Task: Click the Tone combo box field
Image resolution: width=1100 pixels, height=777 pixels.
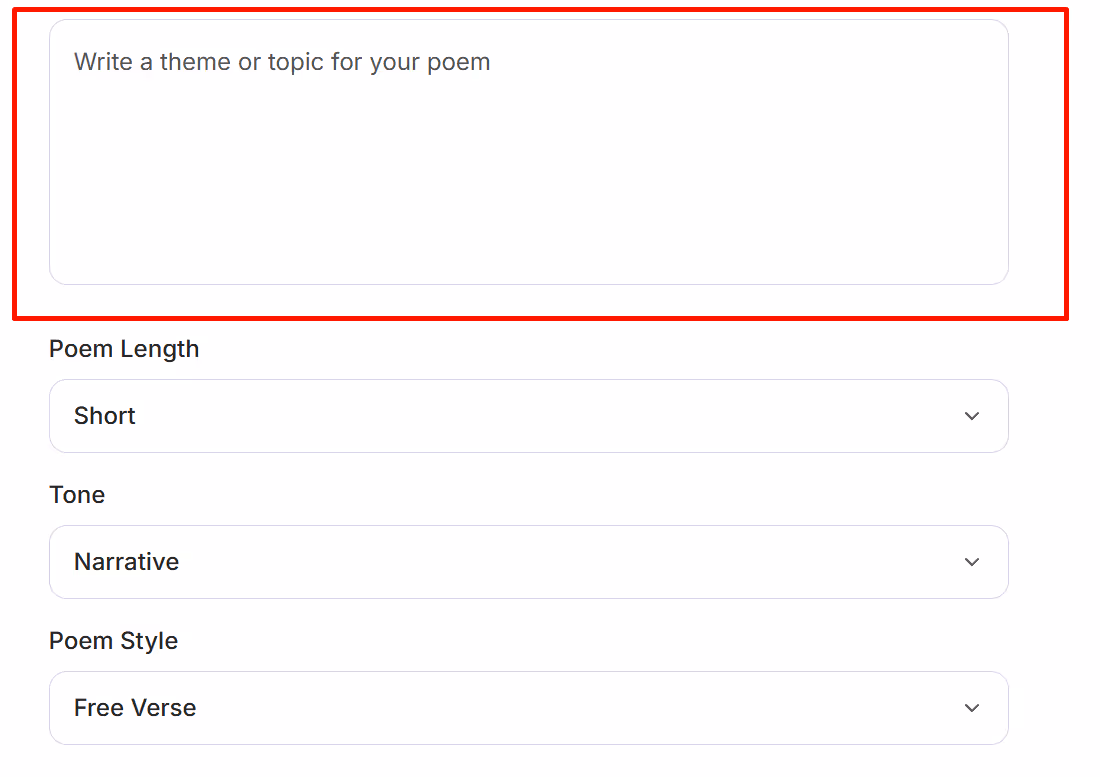Action: pos(529,562)
